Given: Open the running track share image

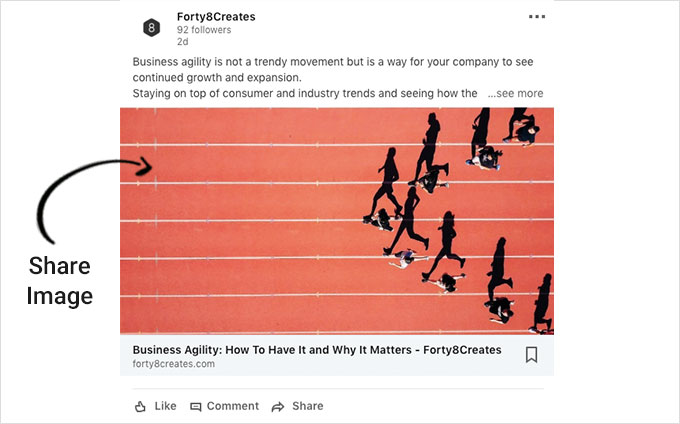Looking at the screenshot, I should tap(337, 221).
